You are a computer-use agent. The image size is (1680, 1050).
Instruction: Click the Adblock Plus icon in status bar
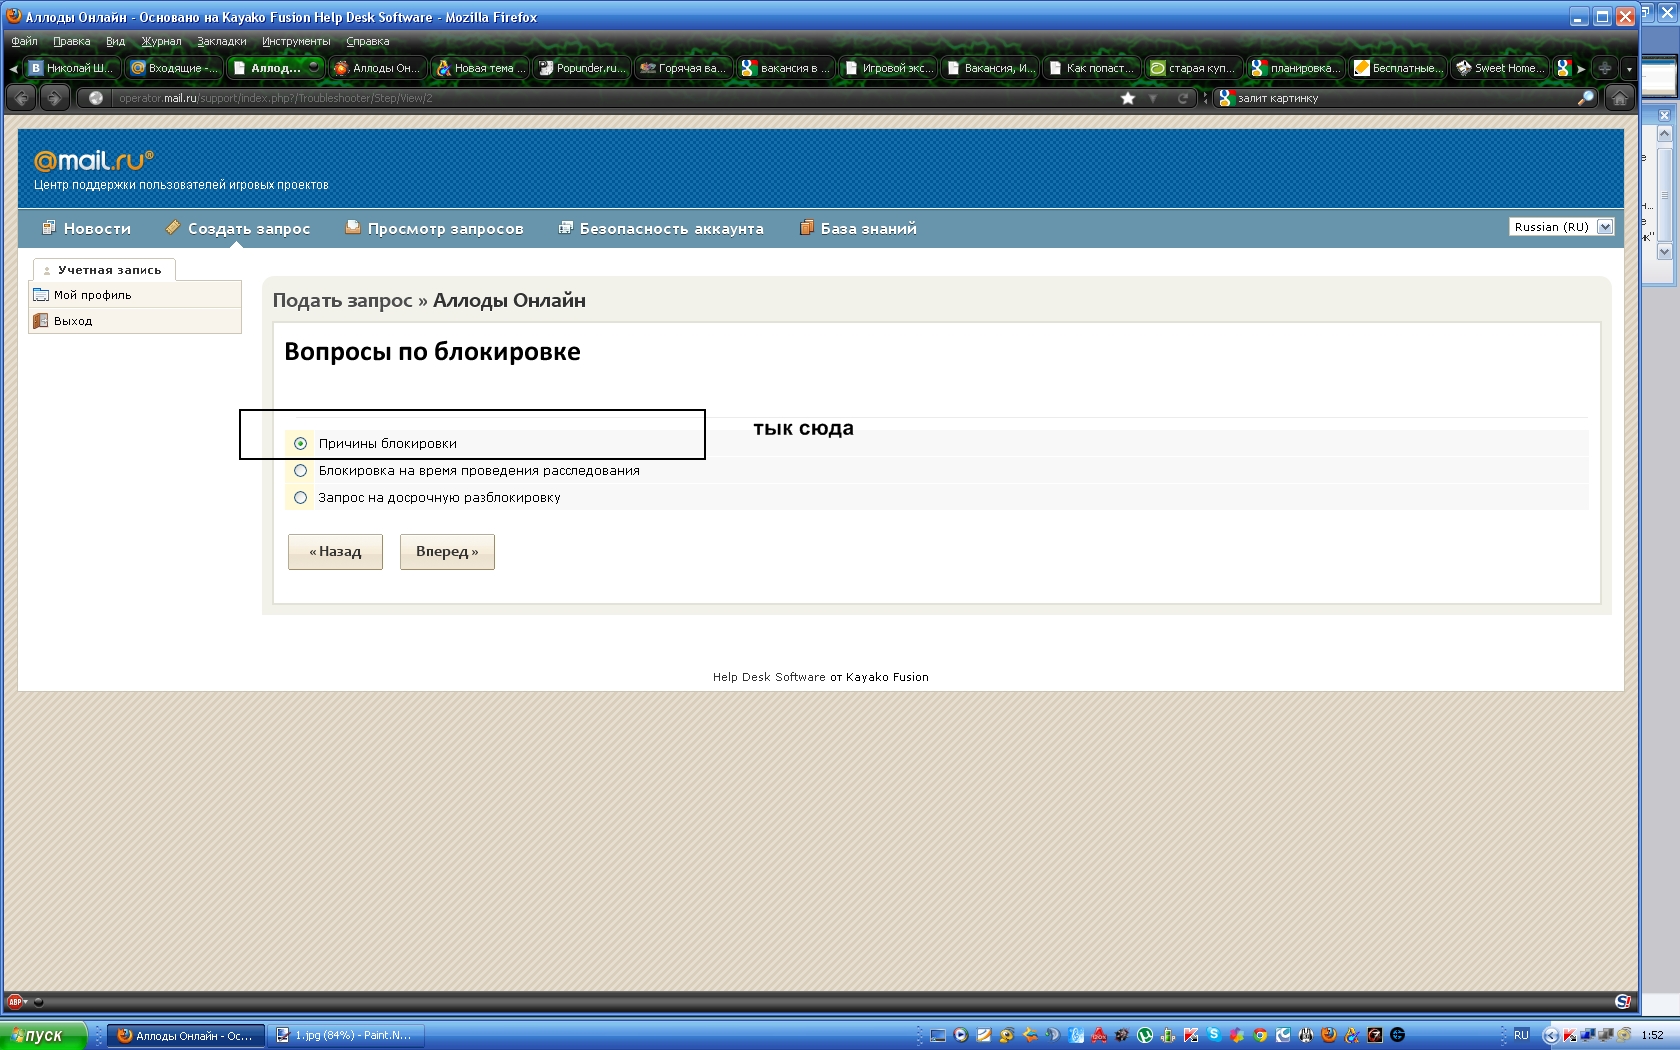(x=15, y=1001)
